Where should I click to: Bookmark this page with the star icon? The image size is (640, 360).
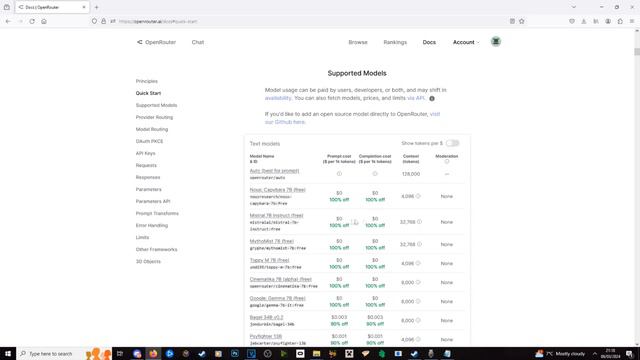pos(522,21)
